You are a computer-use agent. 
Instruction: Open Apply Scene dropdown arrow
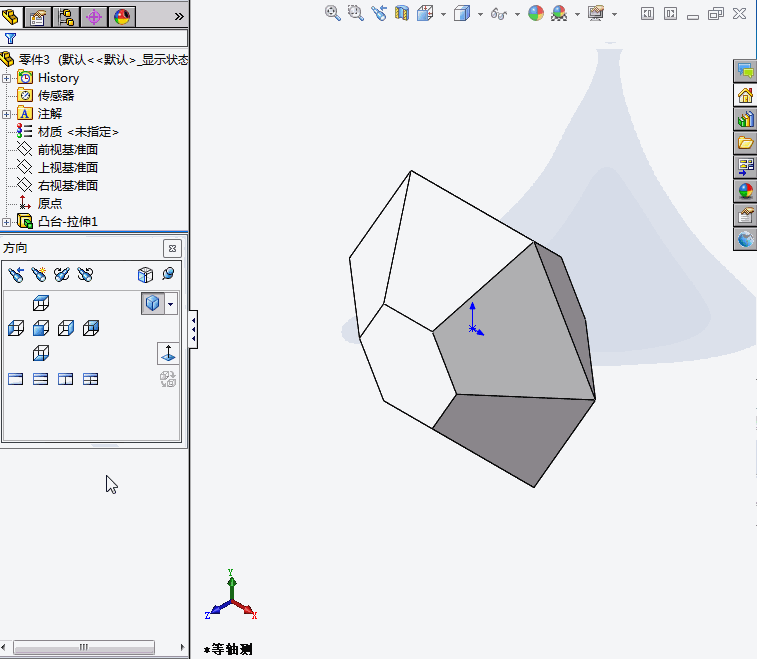577,14
